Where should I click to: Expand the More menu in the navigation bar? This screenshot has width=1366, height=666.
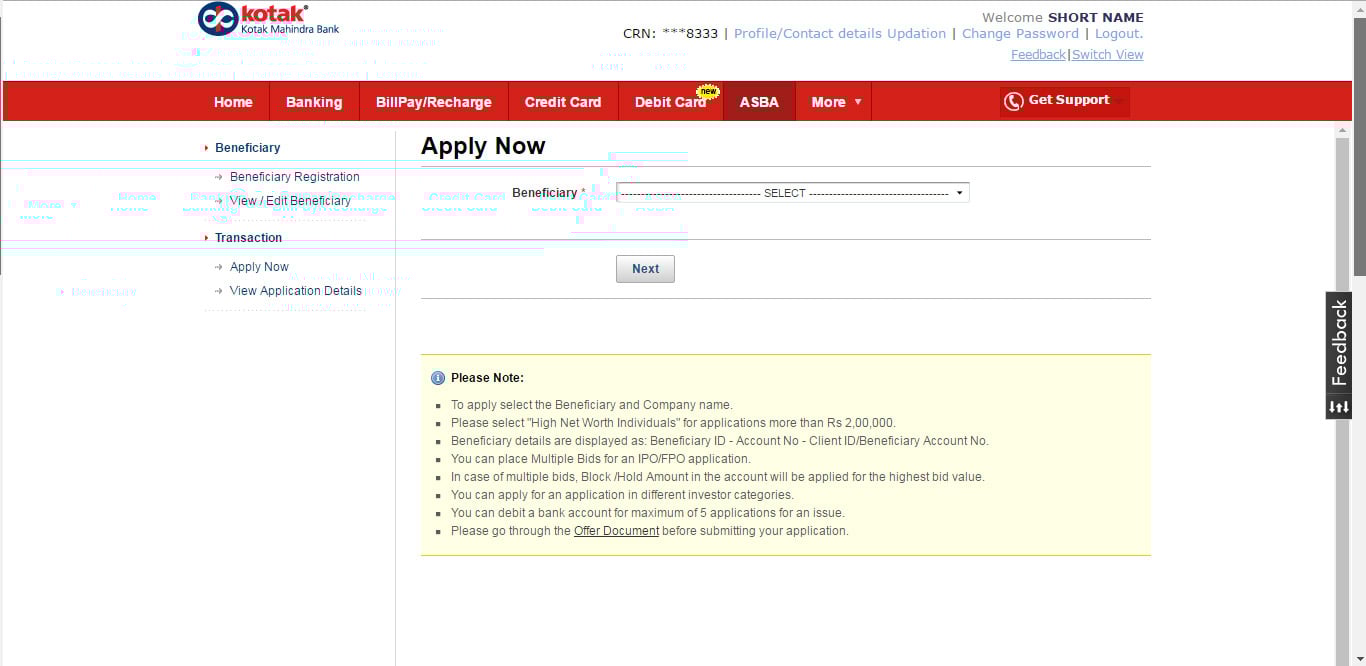click(834, 102)
